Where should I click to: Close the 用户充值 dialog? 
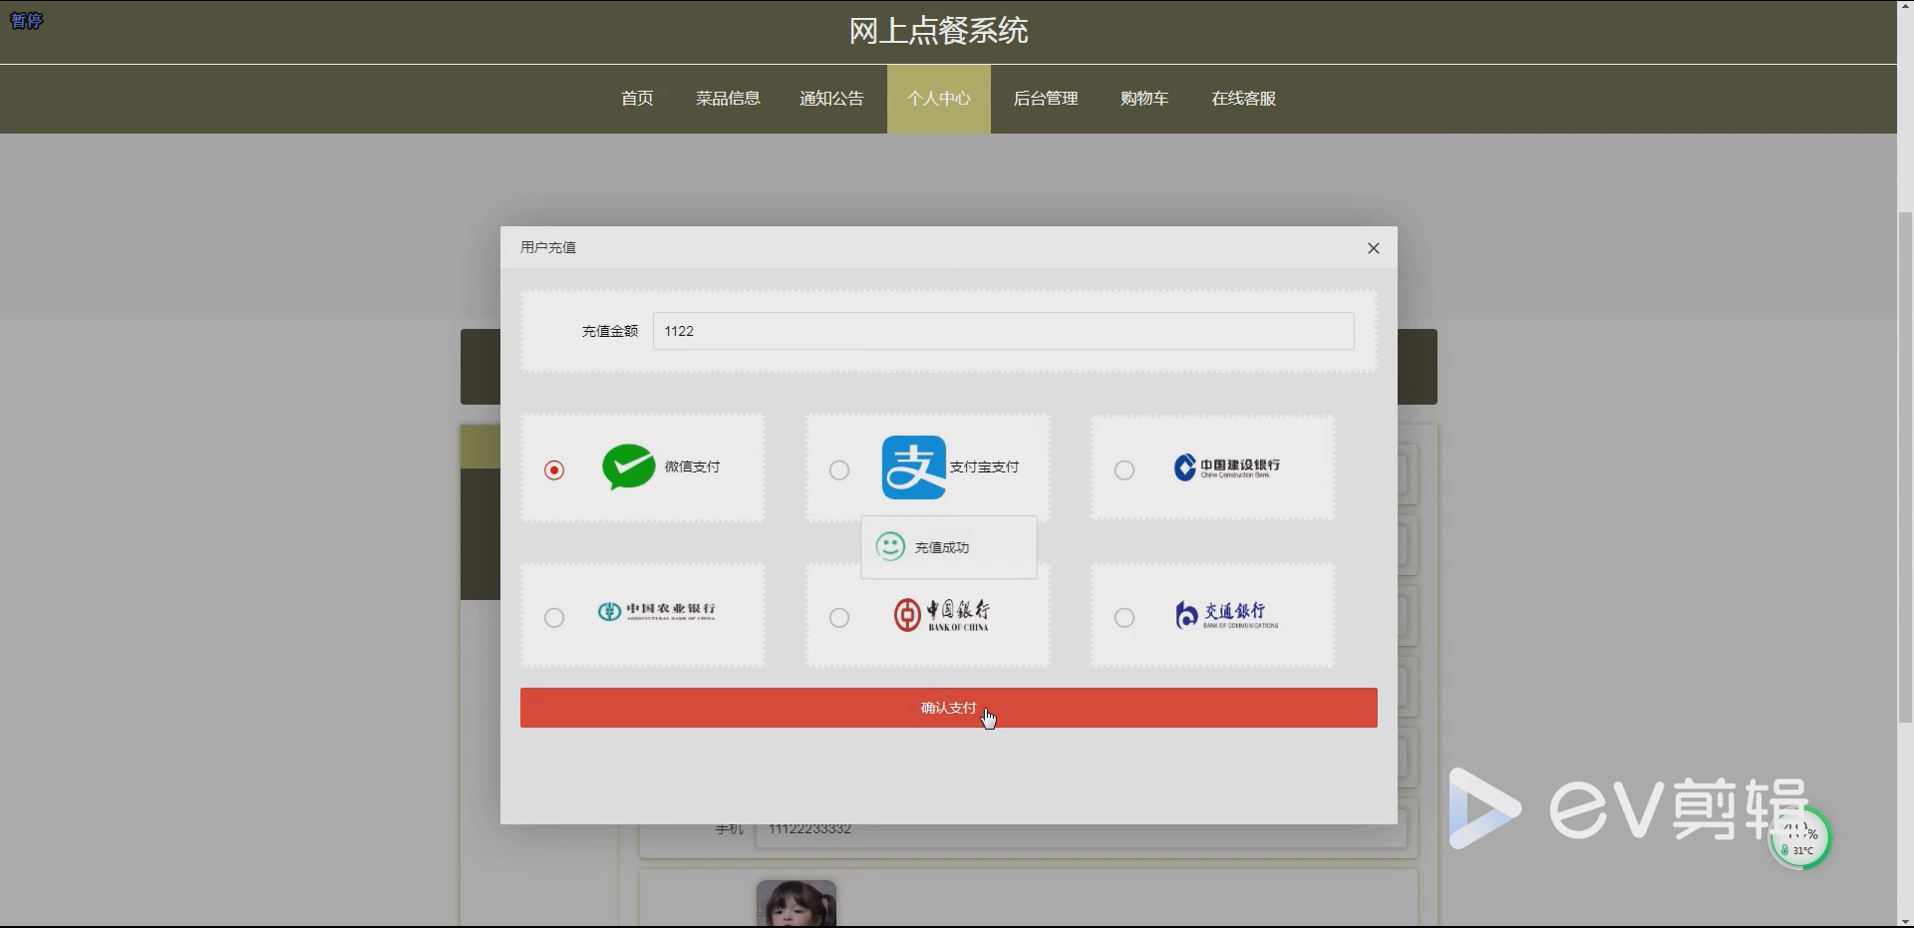point(1373,248)
